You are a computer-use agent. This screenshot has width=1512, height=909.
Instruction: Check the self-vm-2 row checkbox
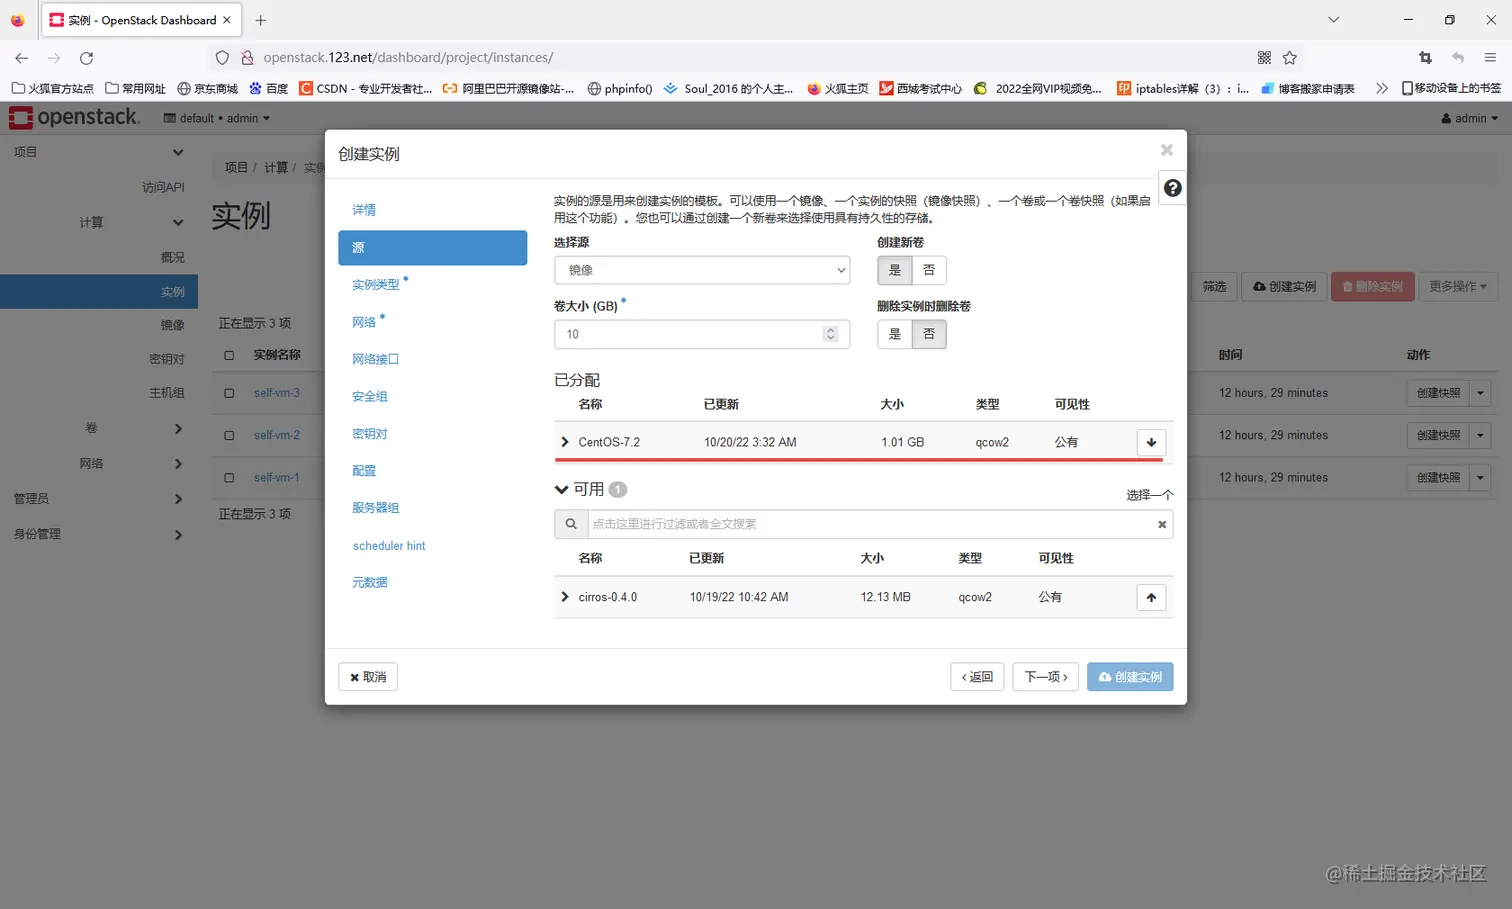[229, 435]
